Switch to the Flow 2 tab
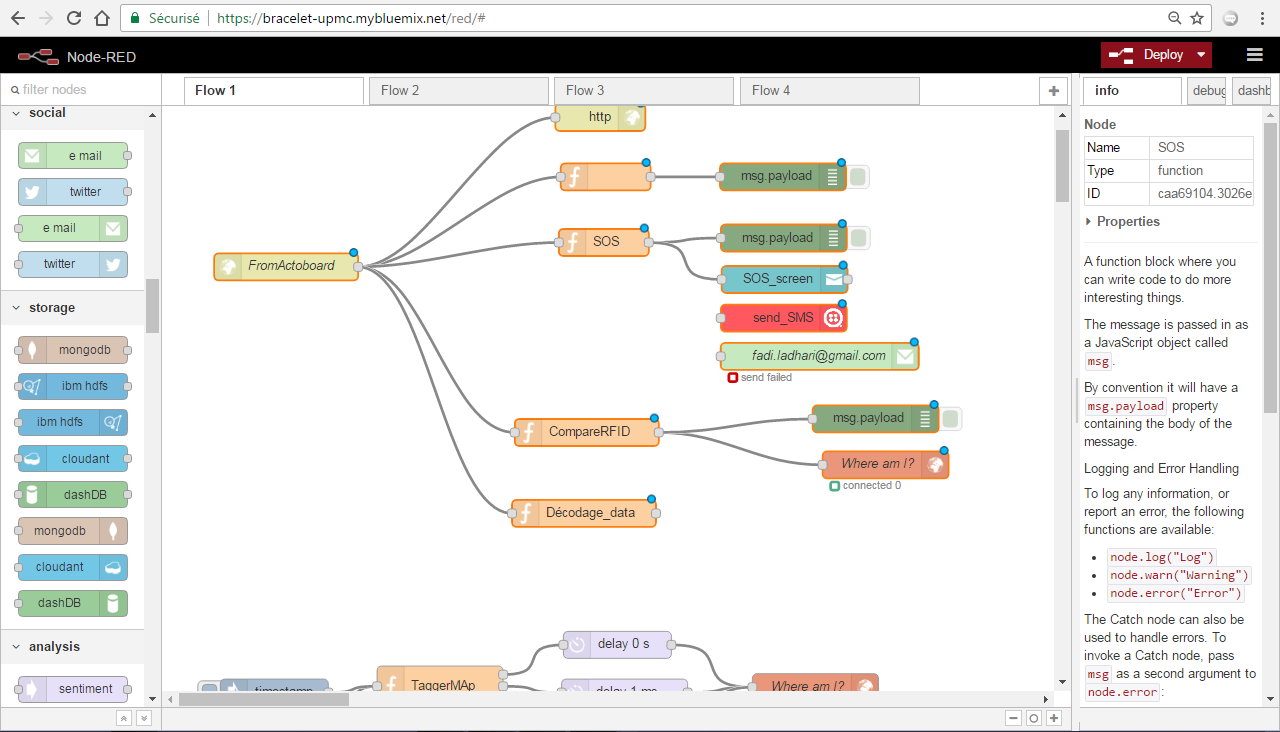1280x732 pixels. 459,90
